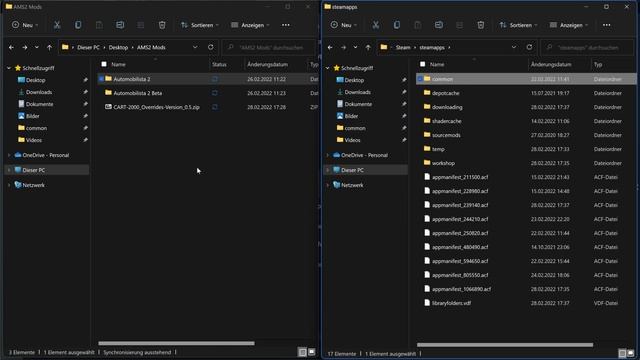The width and height of the screenshot is (640, 360).
Task: Click Desktop breadcrumb in AMS2 Mods address bar
Action: pos(118,47)
